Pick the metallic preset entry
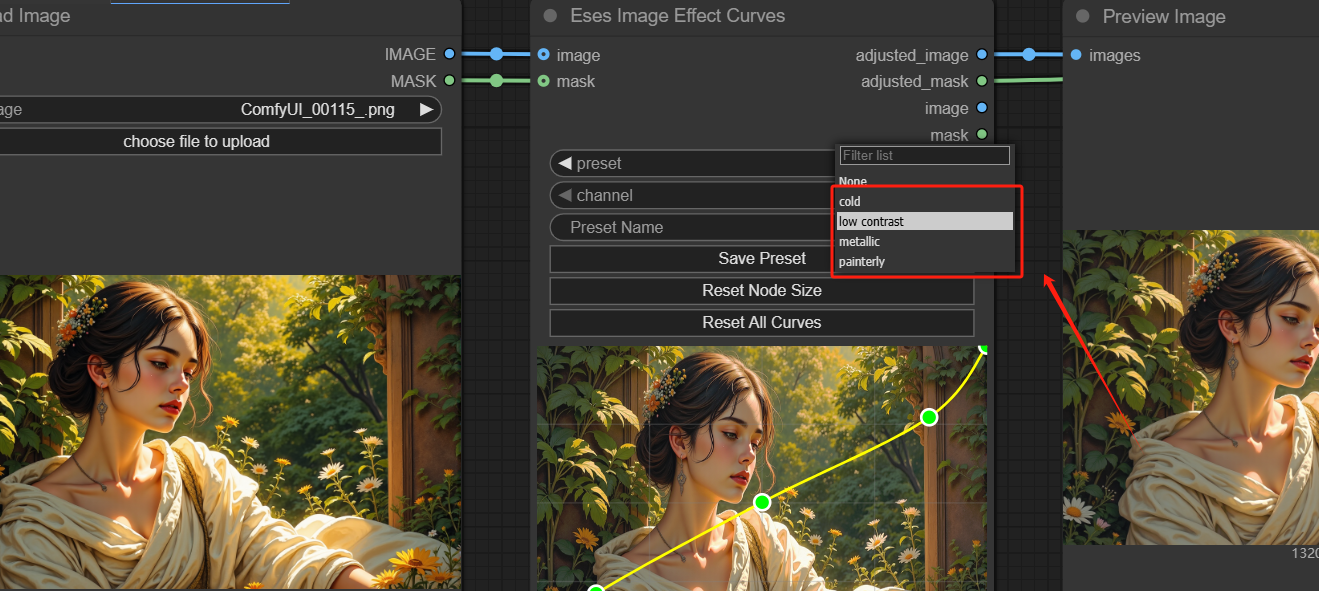 925,241
